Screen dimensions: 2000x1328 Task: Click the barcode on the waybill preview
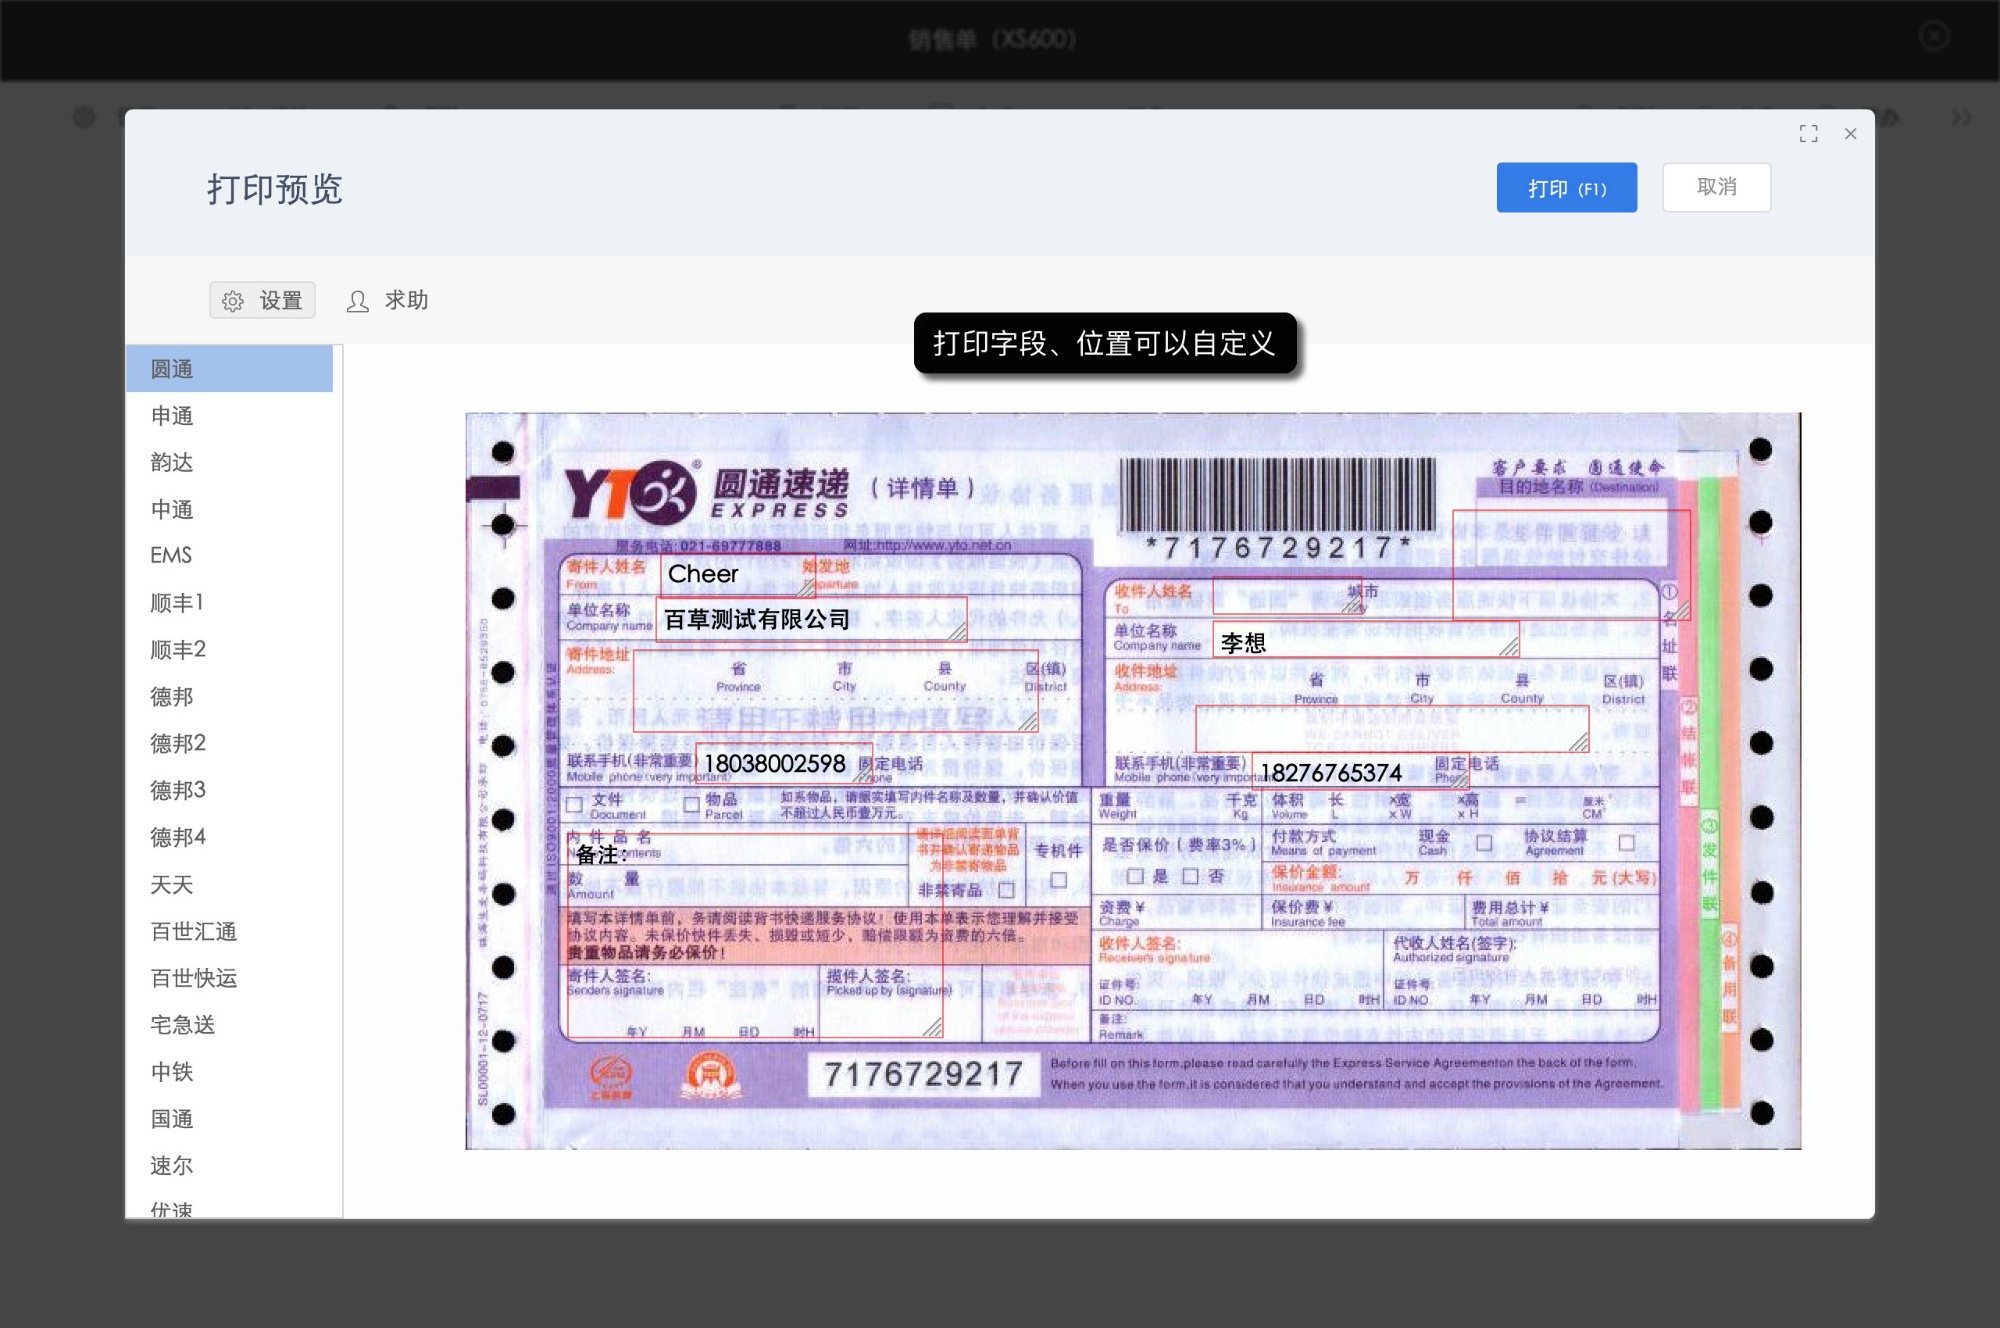[1277, 496]
